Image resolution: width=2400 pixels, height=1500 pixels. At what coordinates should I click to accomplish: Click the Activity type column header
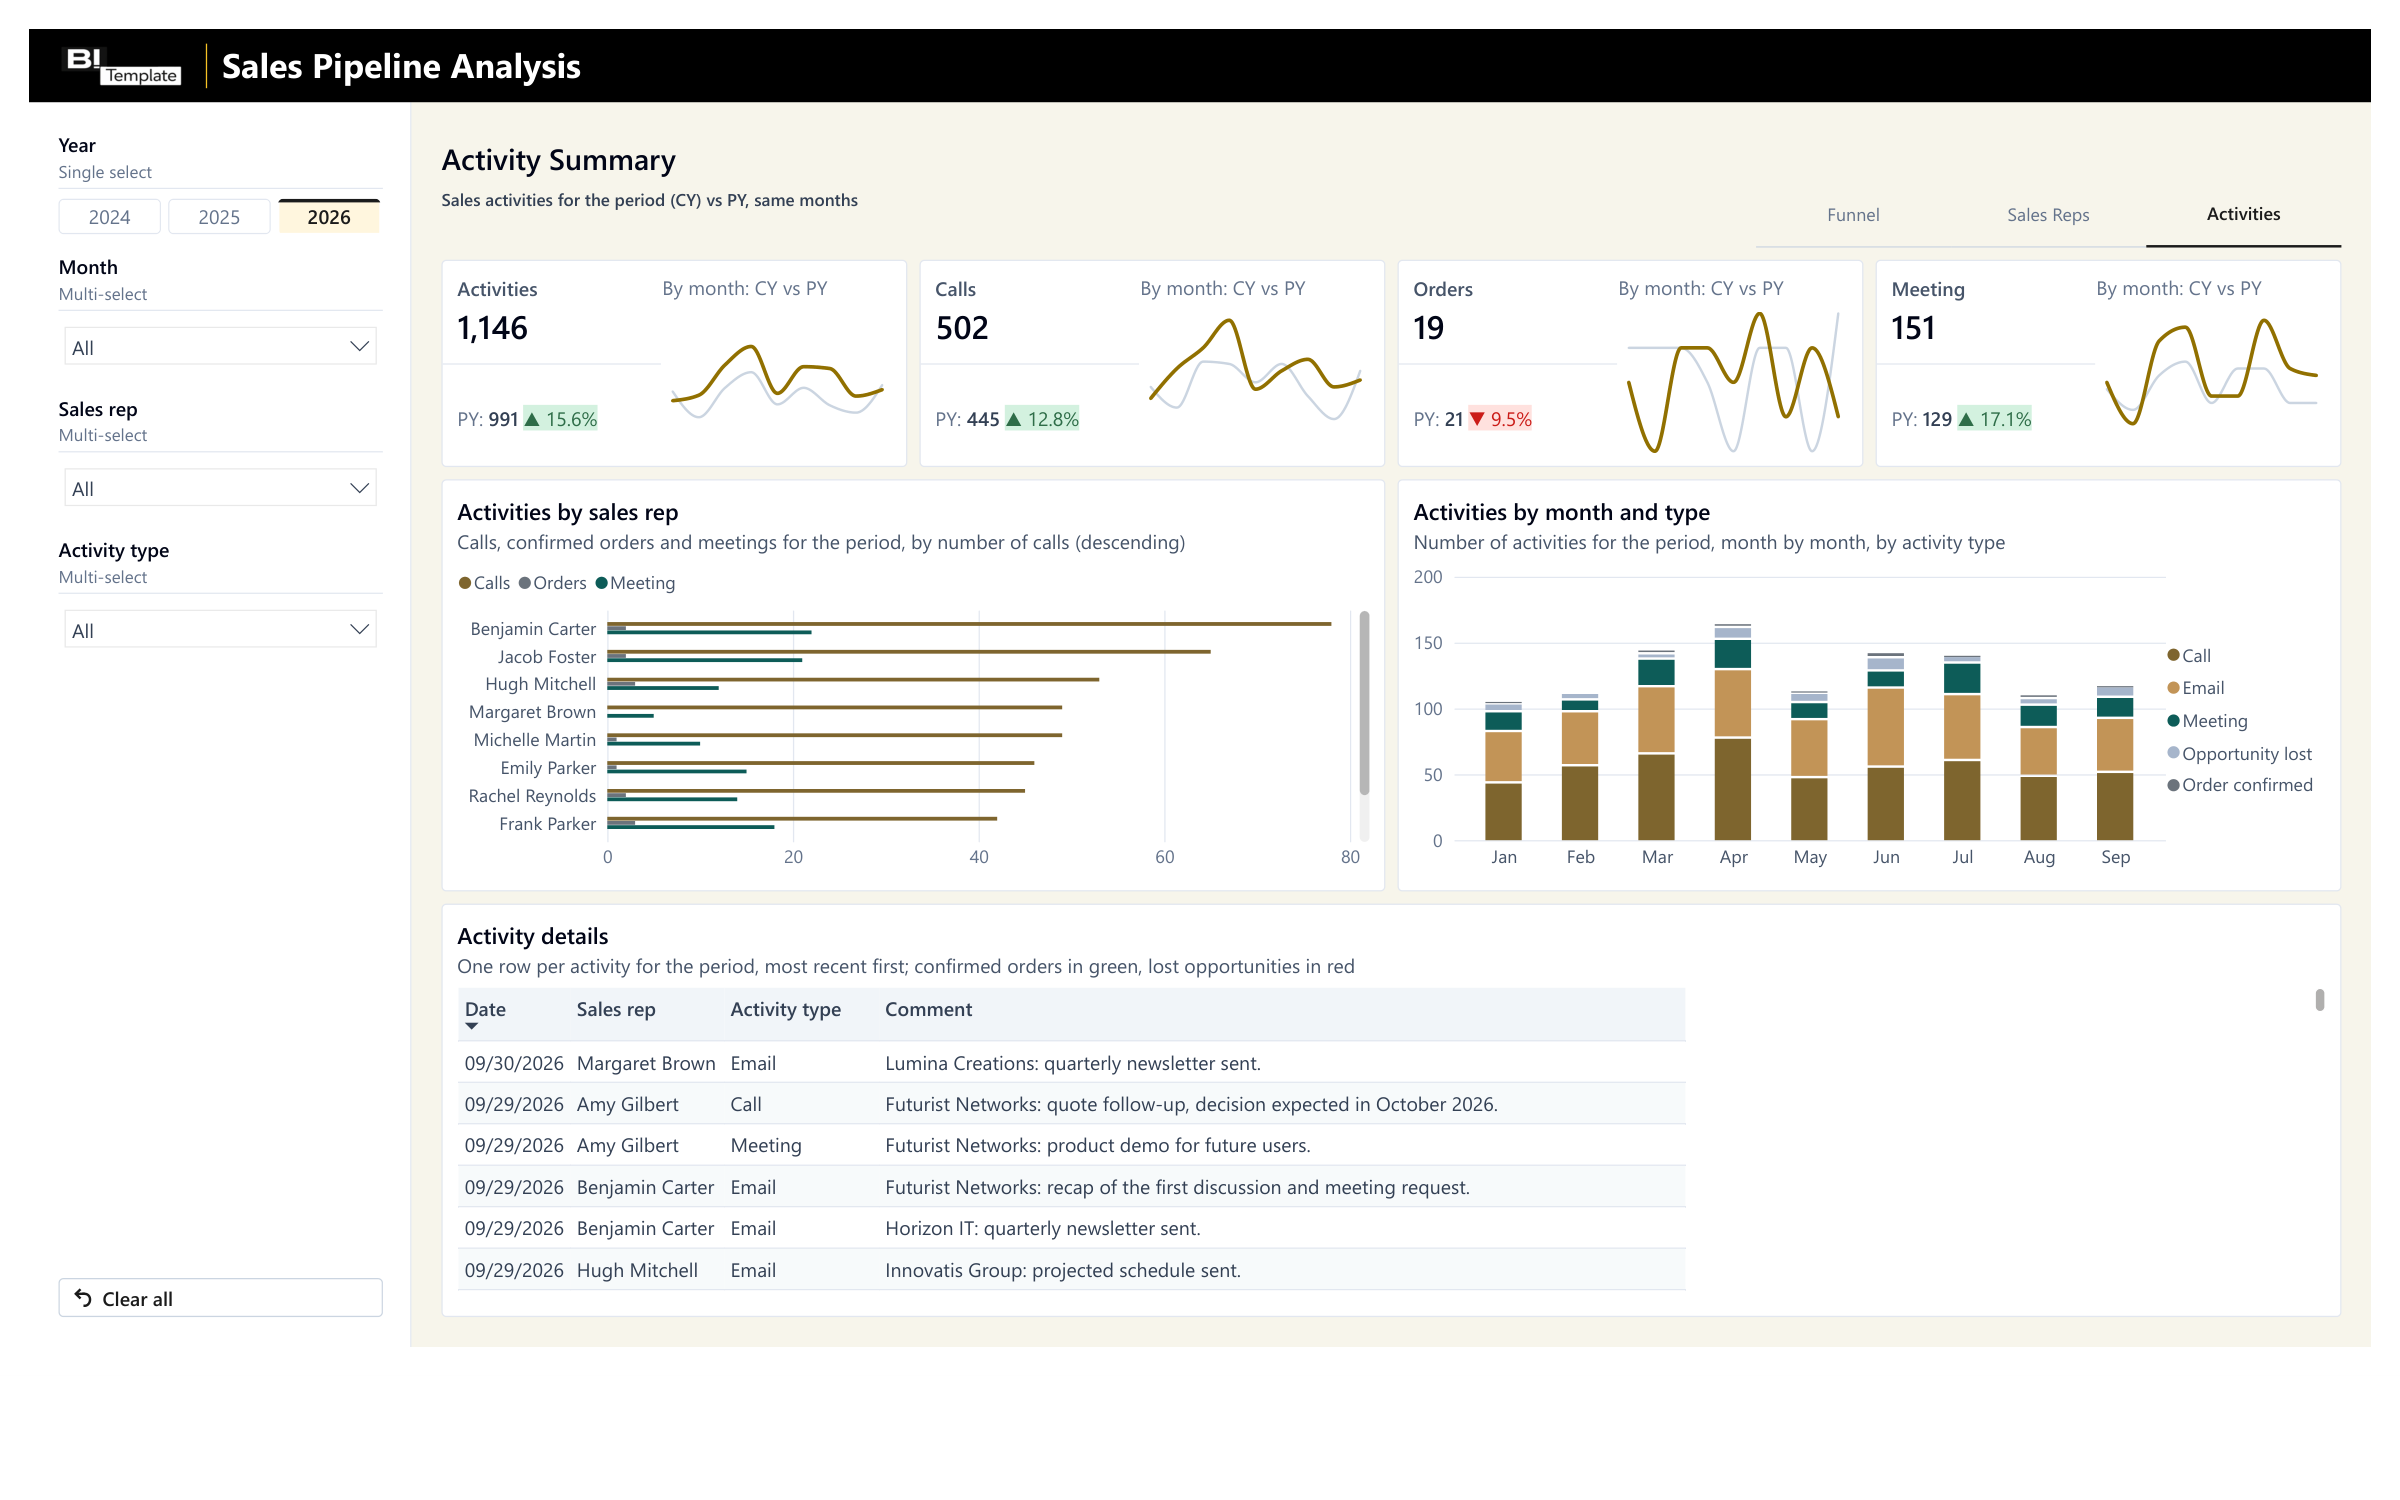pyautogui.click(x=786, y=1010)
